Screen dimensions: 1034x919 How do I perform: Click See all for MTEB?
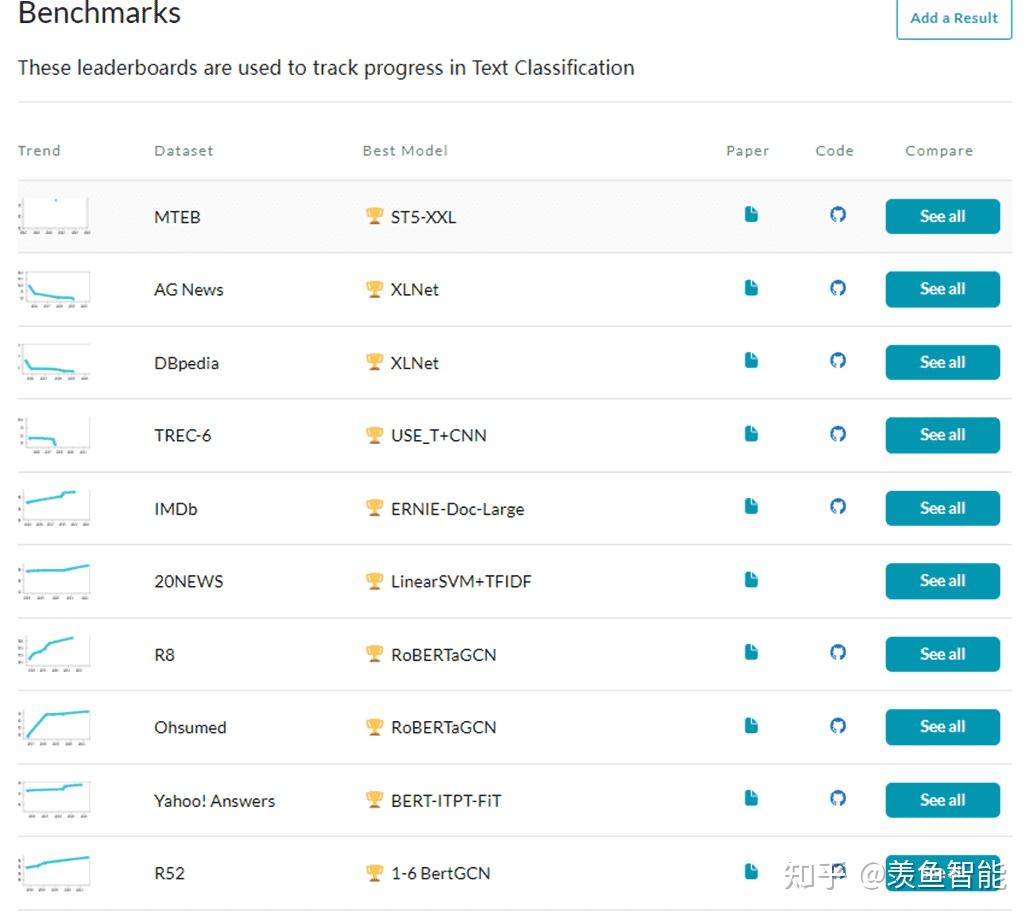coord(942,216)
